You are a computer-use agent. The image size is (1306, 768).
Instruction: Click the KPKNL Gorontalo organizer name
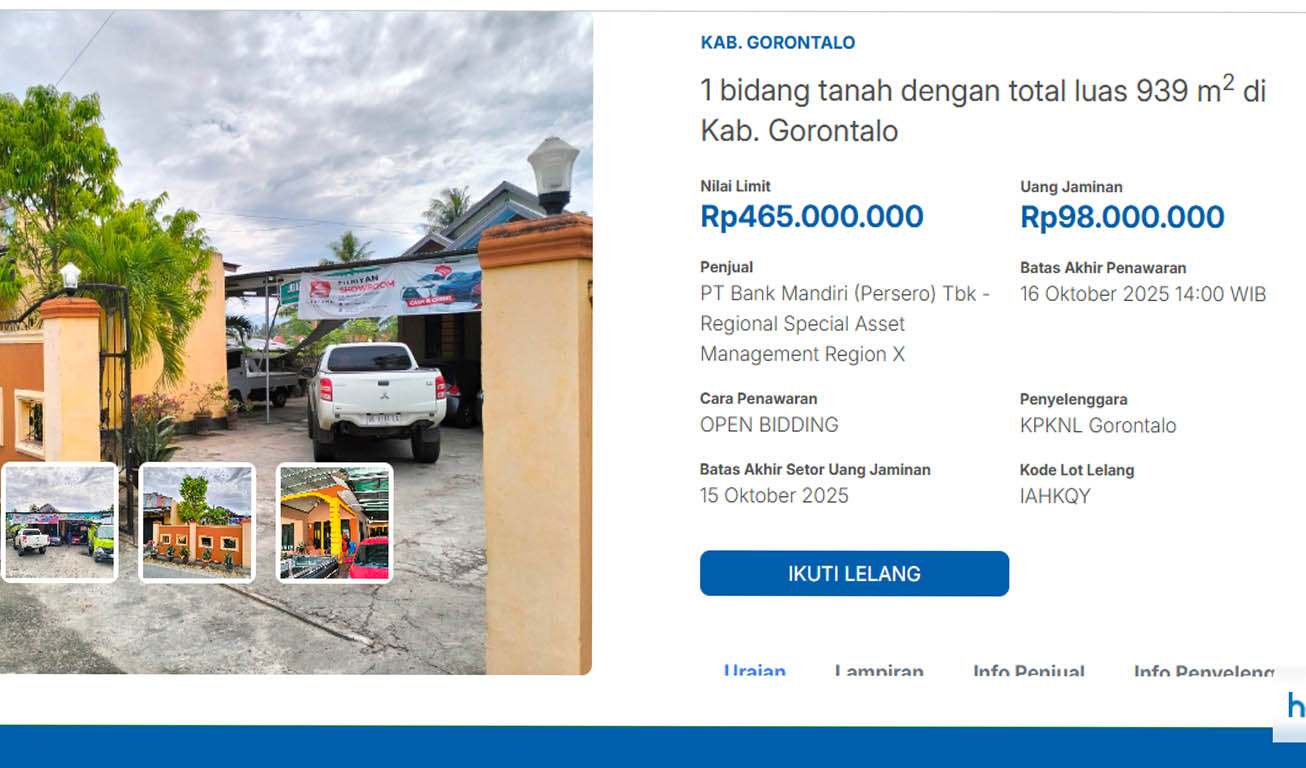(x=1098, y=425)
